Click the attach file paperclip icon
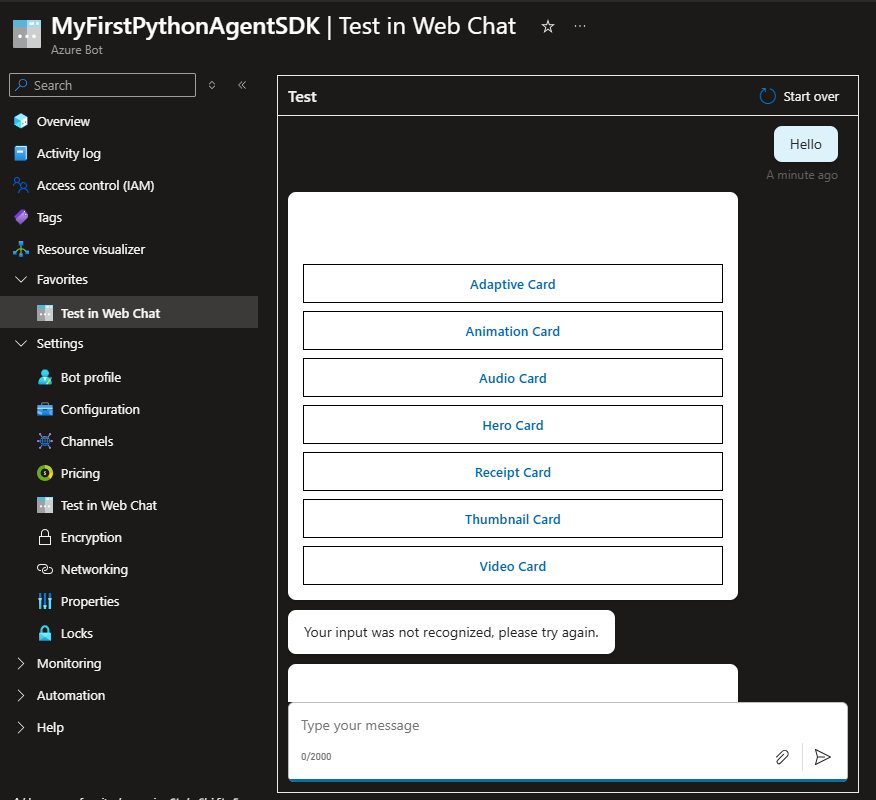The width and height of the screenshot is (876, 800). (x=782, y=757)
